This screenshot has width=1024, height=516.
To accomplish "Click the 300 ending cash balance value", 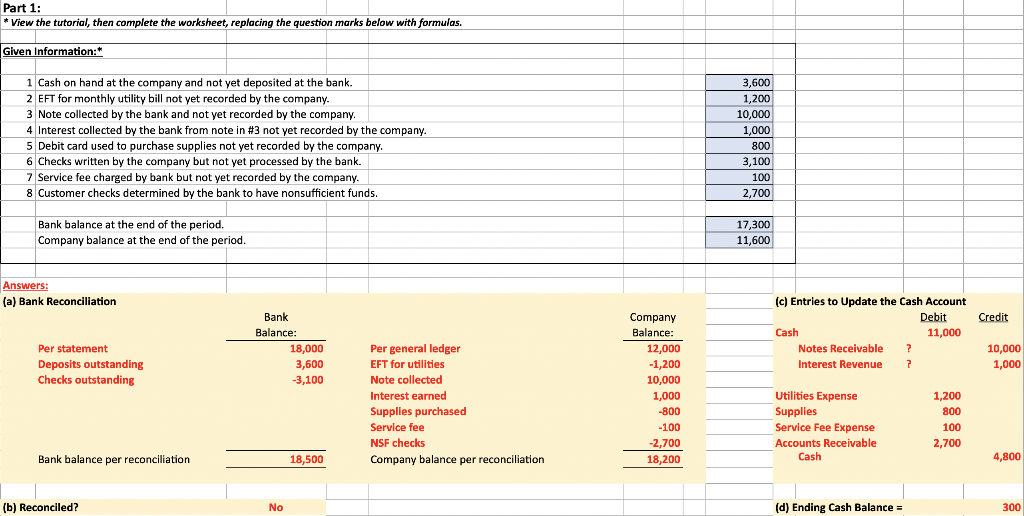I will (x=1011, y=508).
